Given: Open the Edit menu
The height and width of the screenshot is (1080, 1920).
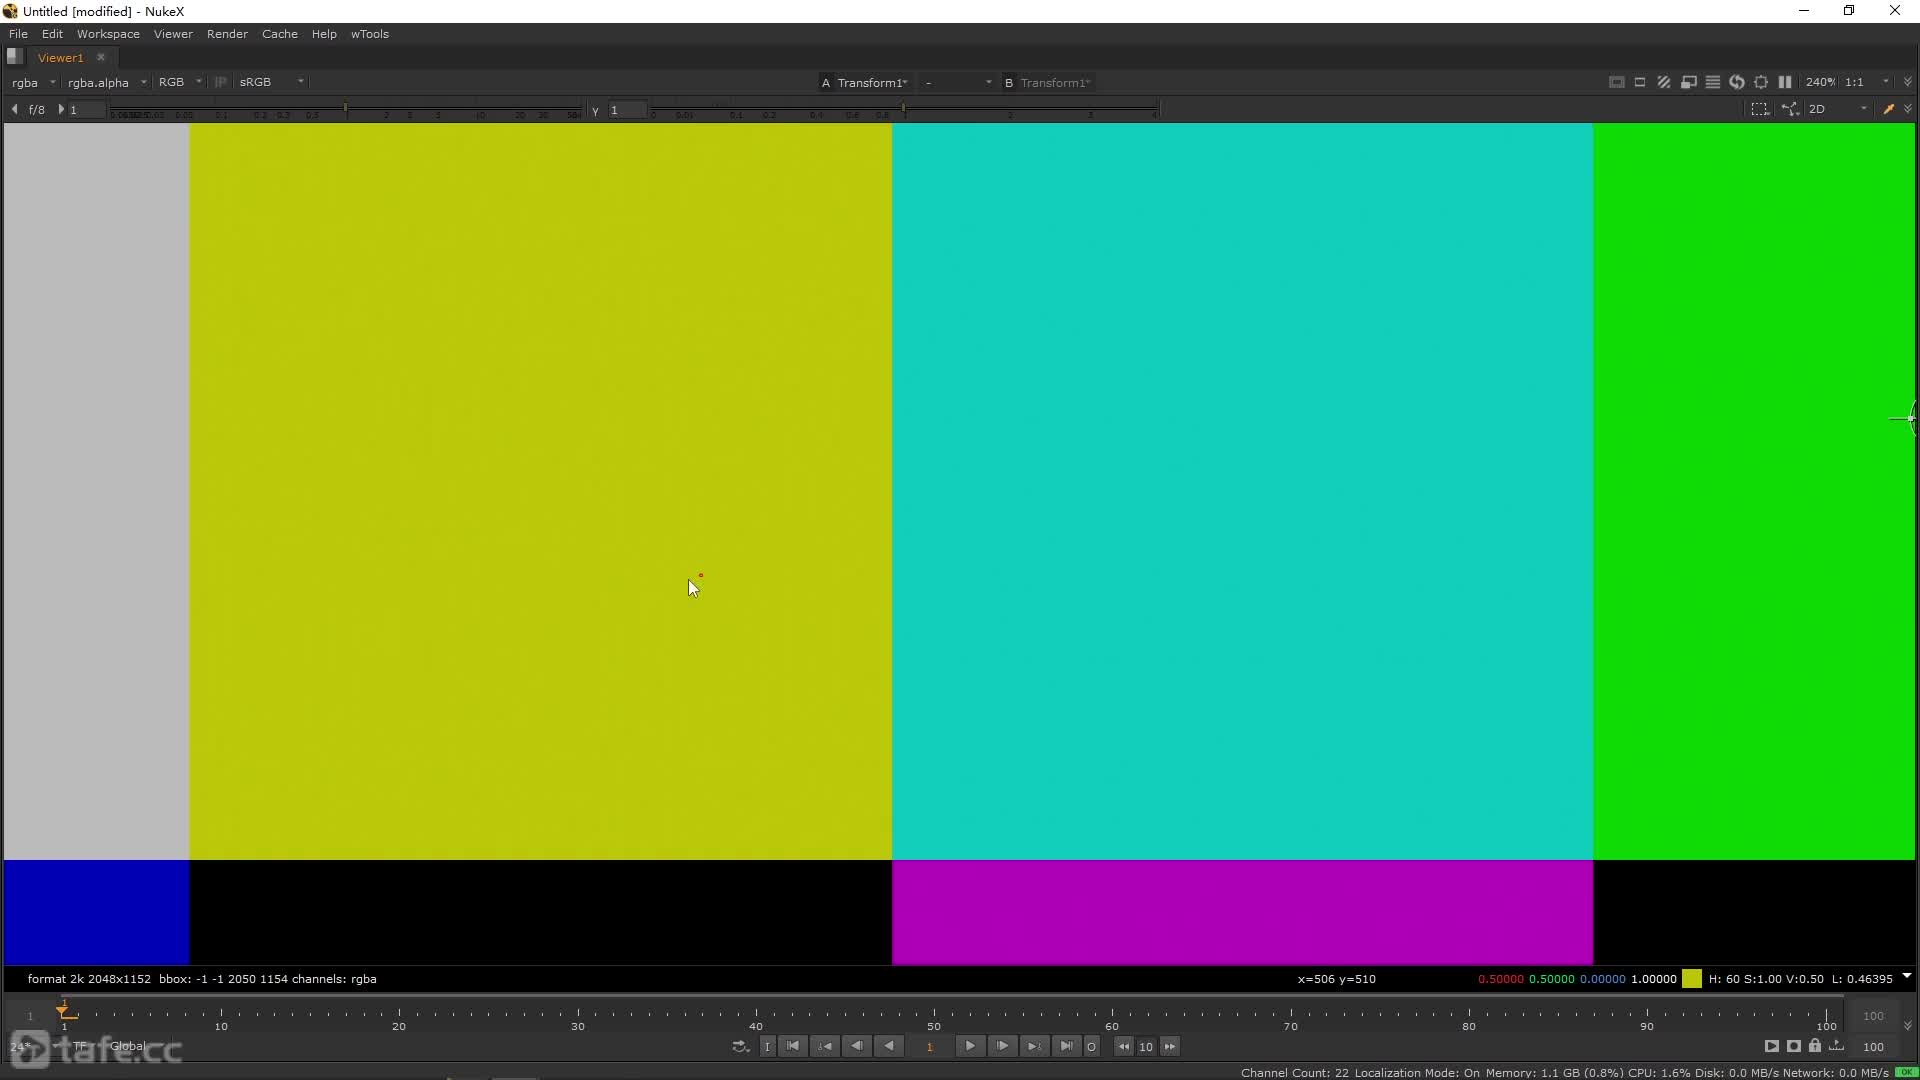Looking at the screenshot, I should pos(52,34).
